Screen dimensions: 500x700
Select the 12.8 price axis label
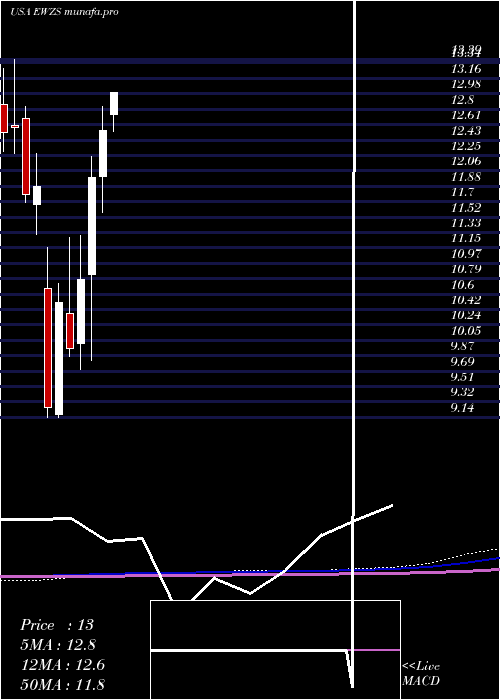tap(462, 100)
